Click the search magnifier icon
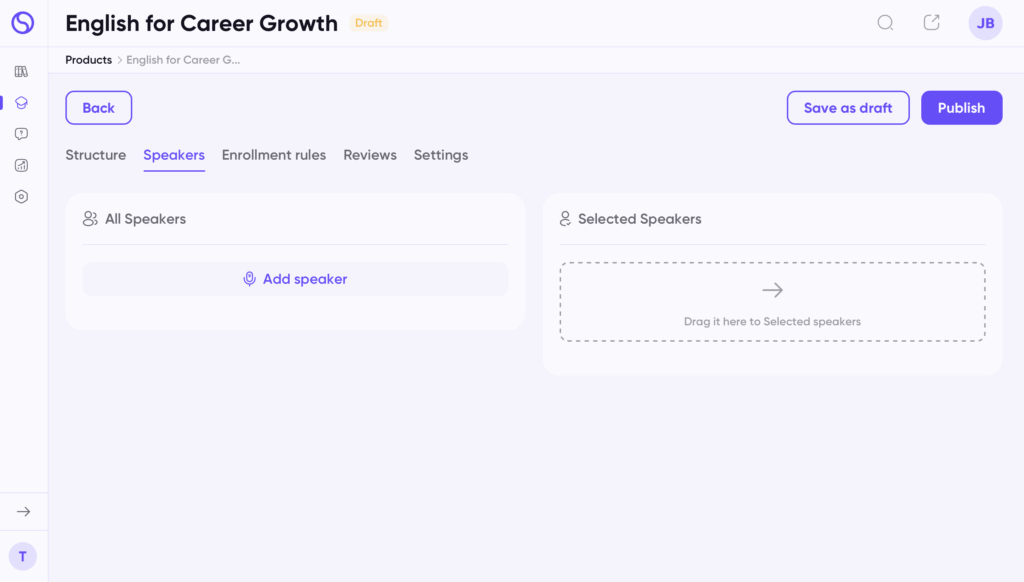 point(886,23)
